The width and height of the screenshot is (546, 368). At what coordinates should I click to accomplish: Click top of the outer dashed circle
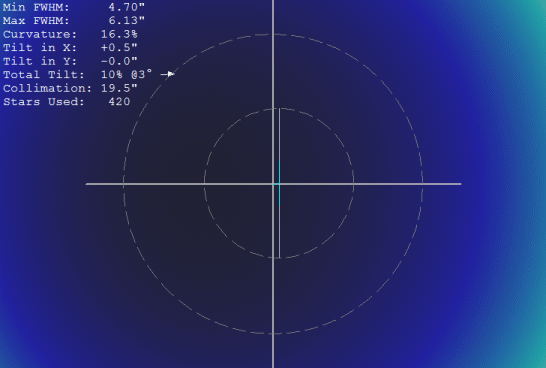273,34
